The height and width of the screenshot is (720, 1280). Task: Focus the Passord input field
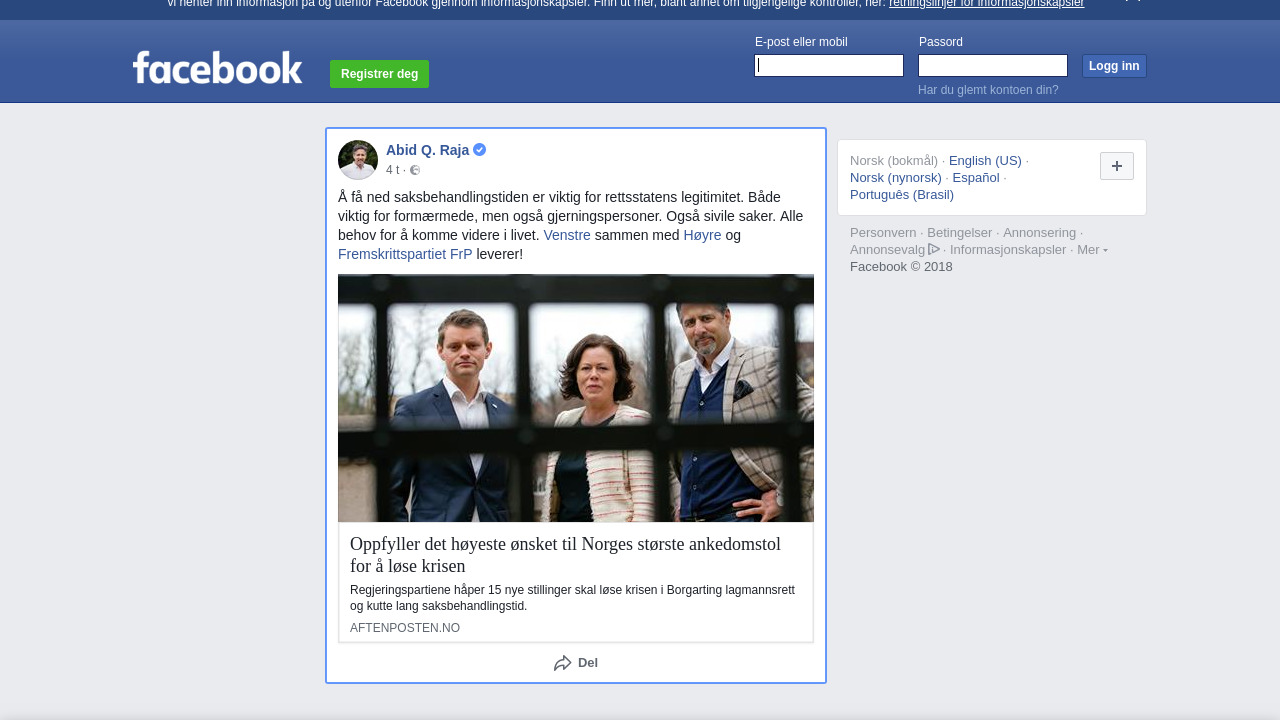pyautogui.click(x=993, y=66)
